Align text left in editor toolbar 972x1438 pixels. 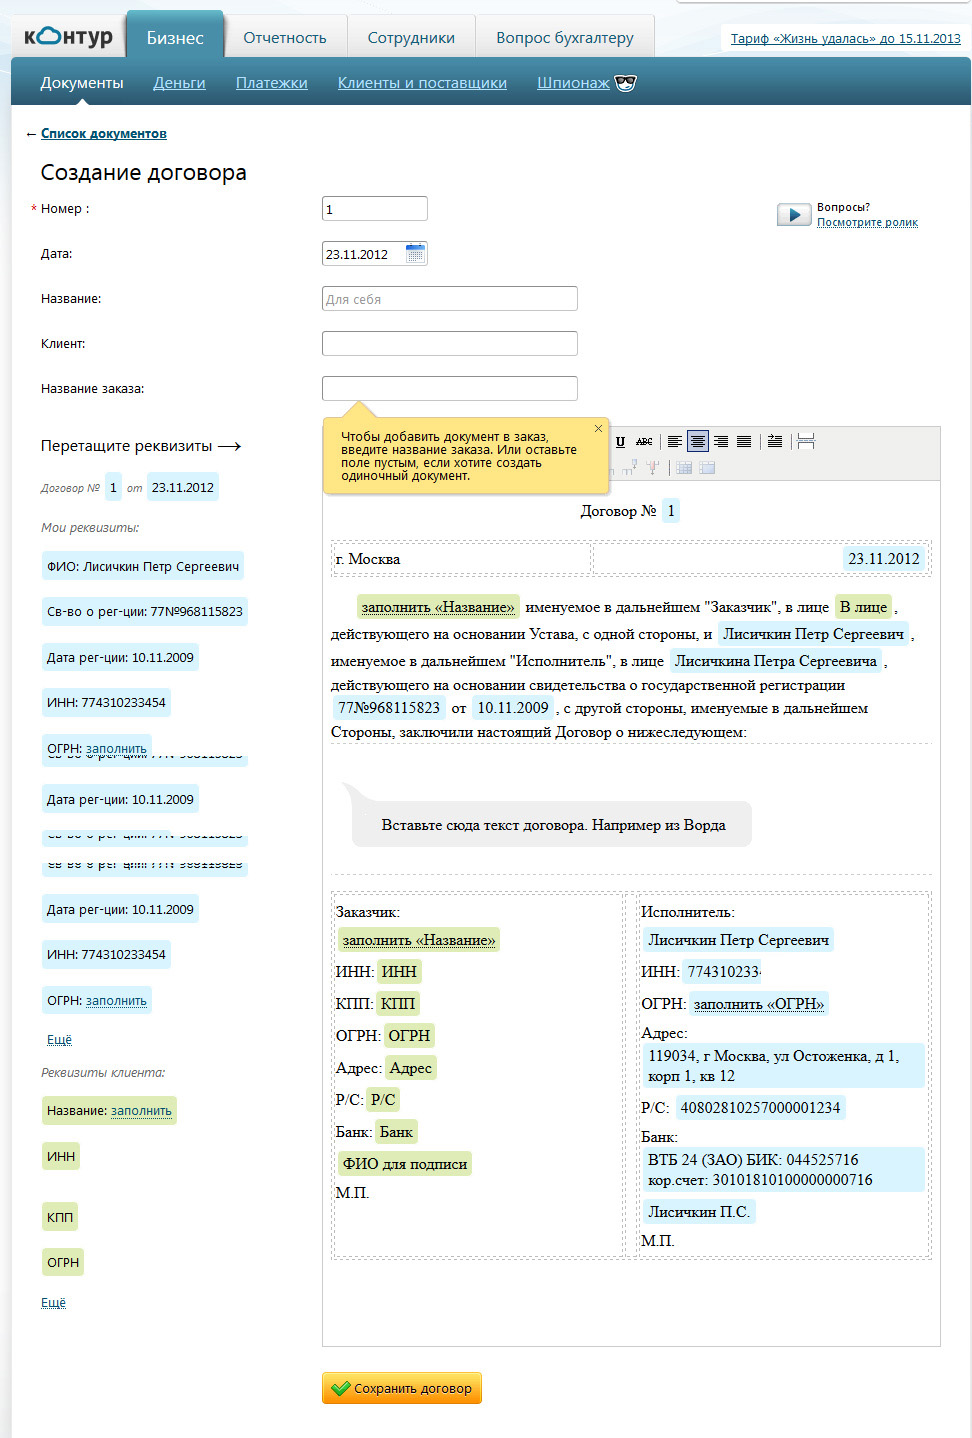click(x=675, y=442)
